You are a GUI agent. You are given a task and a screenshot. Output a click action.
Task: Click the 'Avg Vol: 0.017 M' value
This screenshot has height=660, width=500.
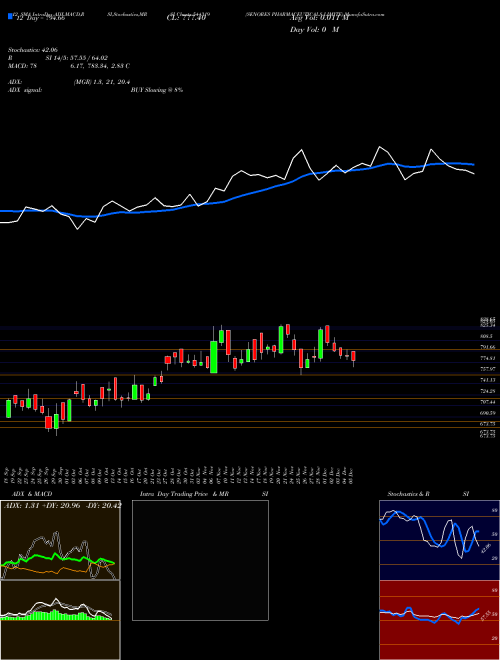pyautogui.click(x=319, y=17)
